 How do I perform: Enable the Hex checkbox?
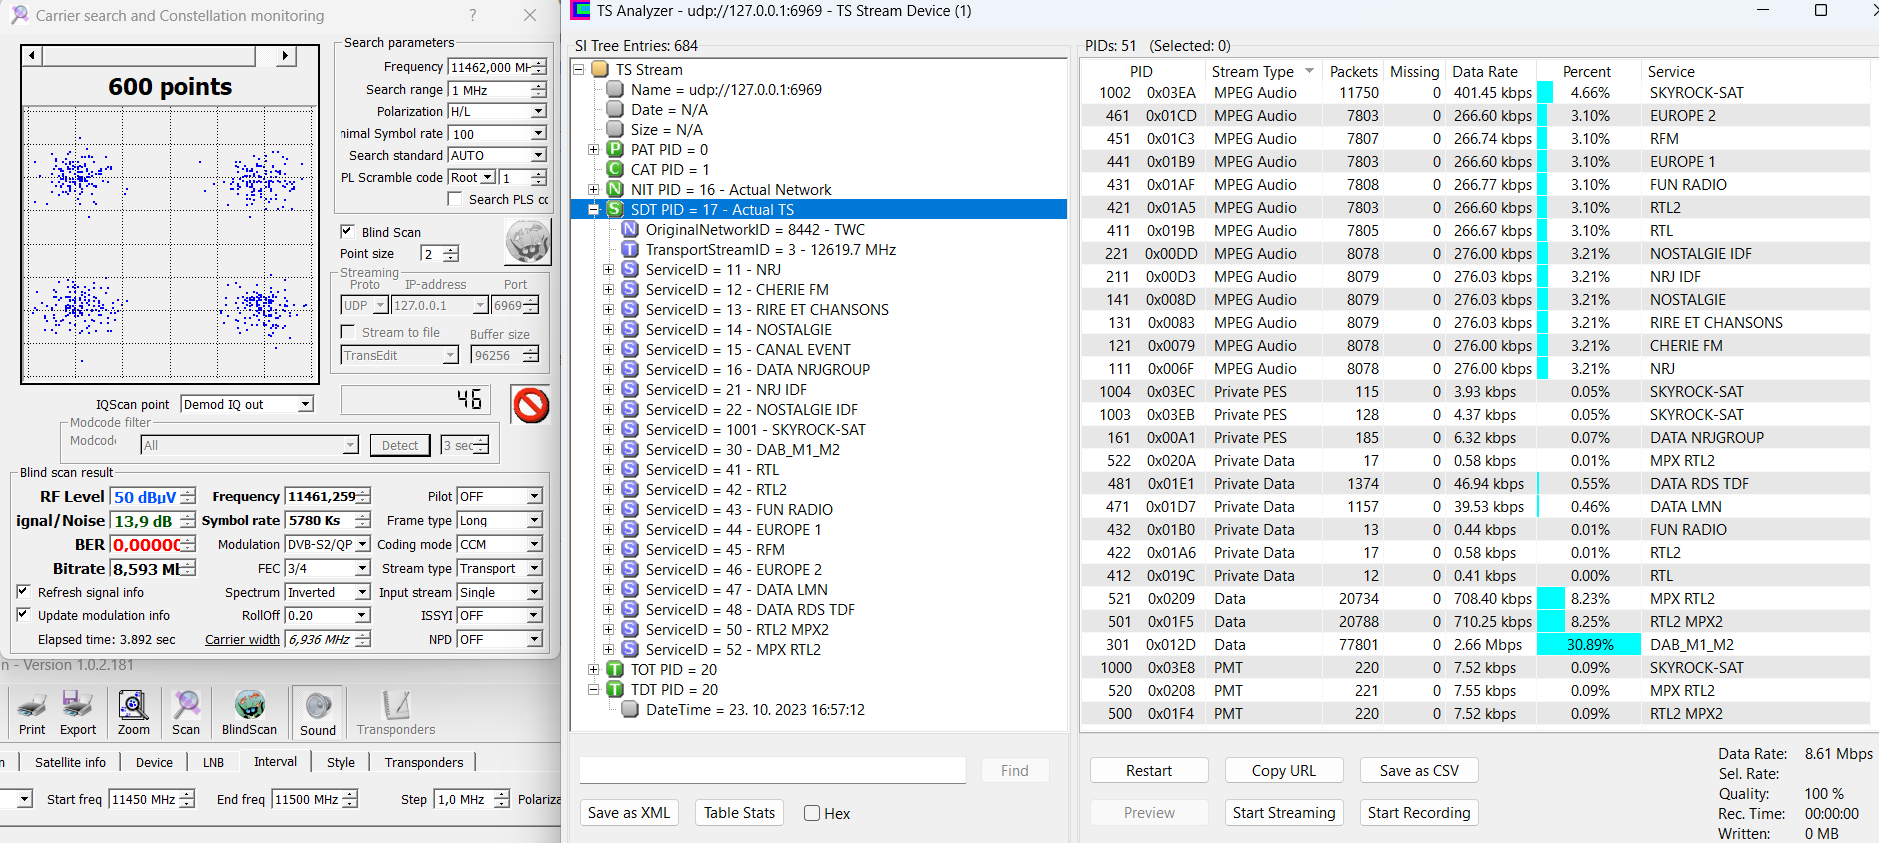tap(812, 813)
